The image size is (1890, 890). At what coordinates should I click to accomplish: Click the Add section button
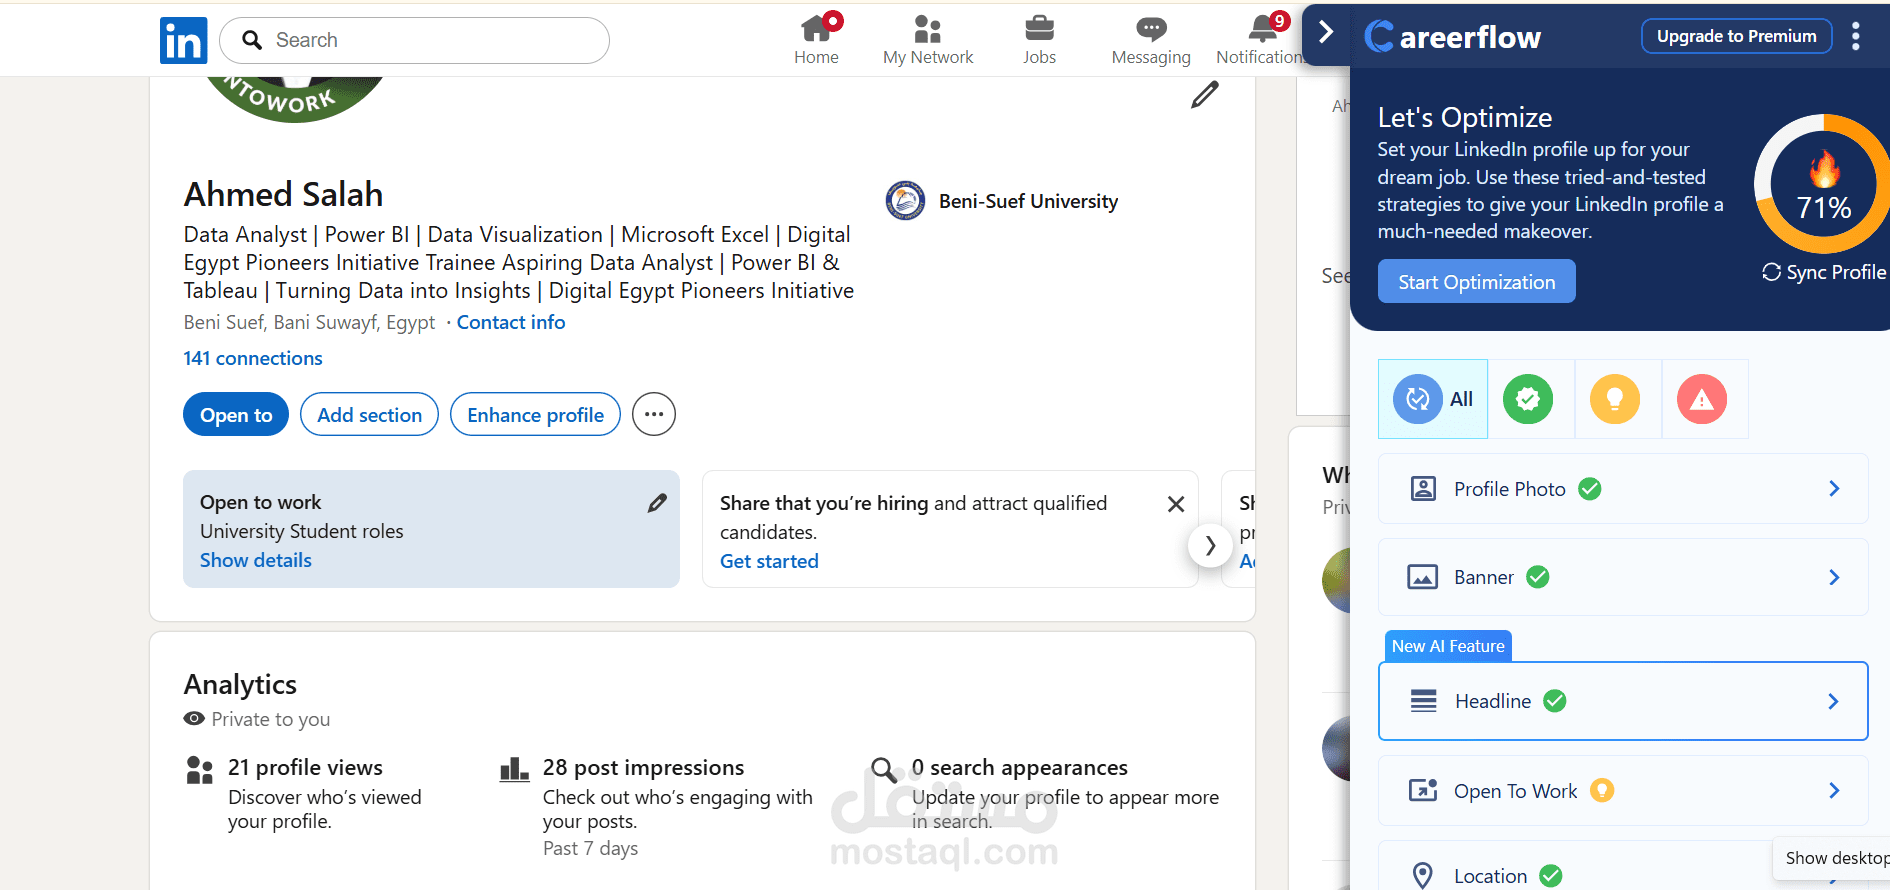(370, 414)
